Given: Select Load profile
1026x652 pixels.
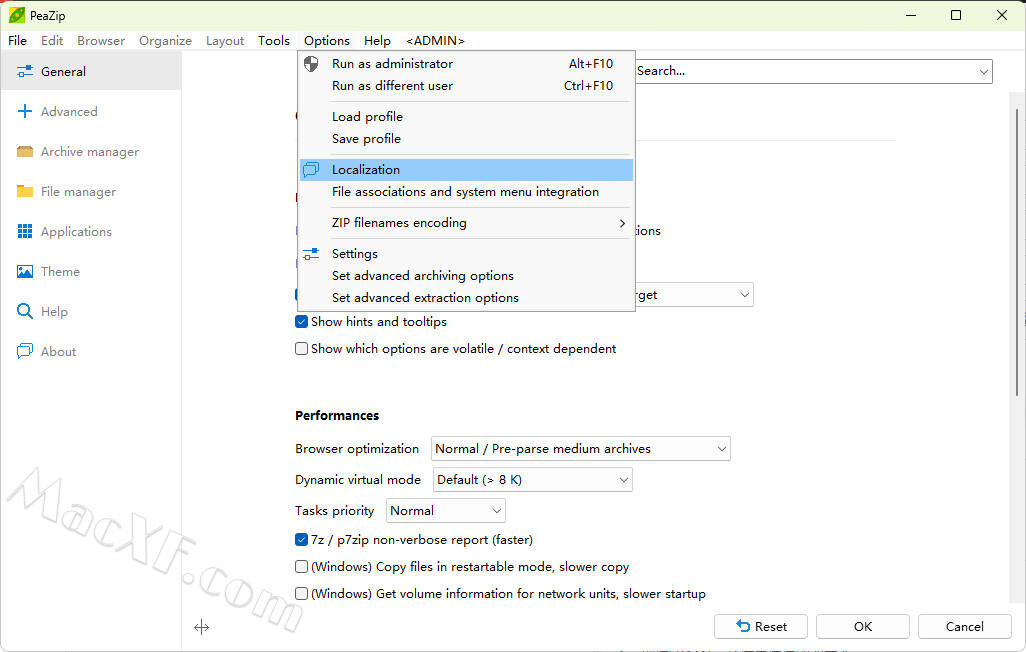Looking at the screenshot, I should coord(466,117).
